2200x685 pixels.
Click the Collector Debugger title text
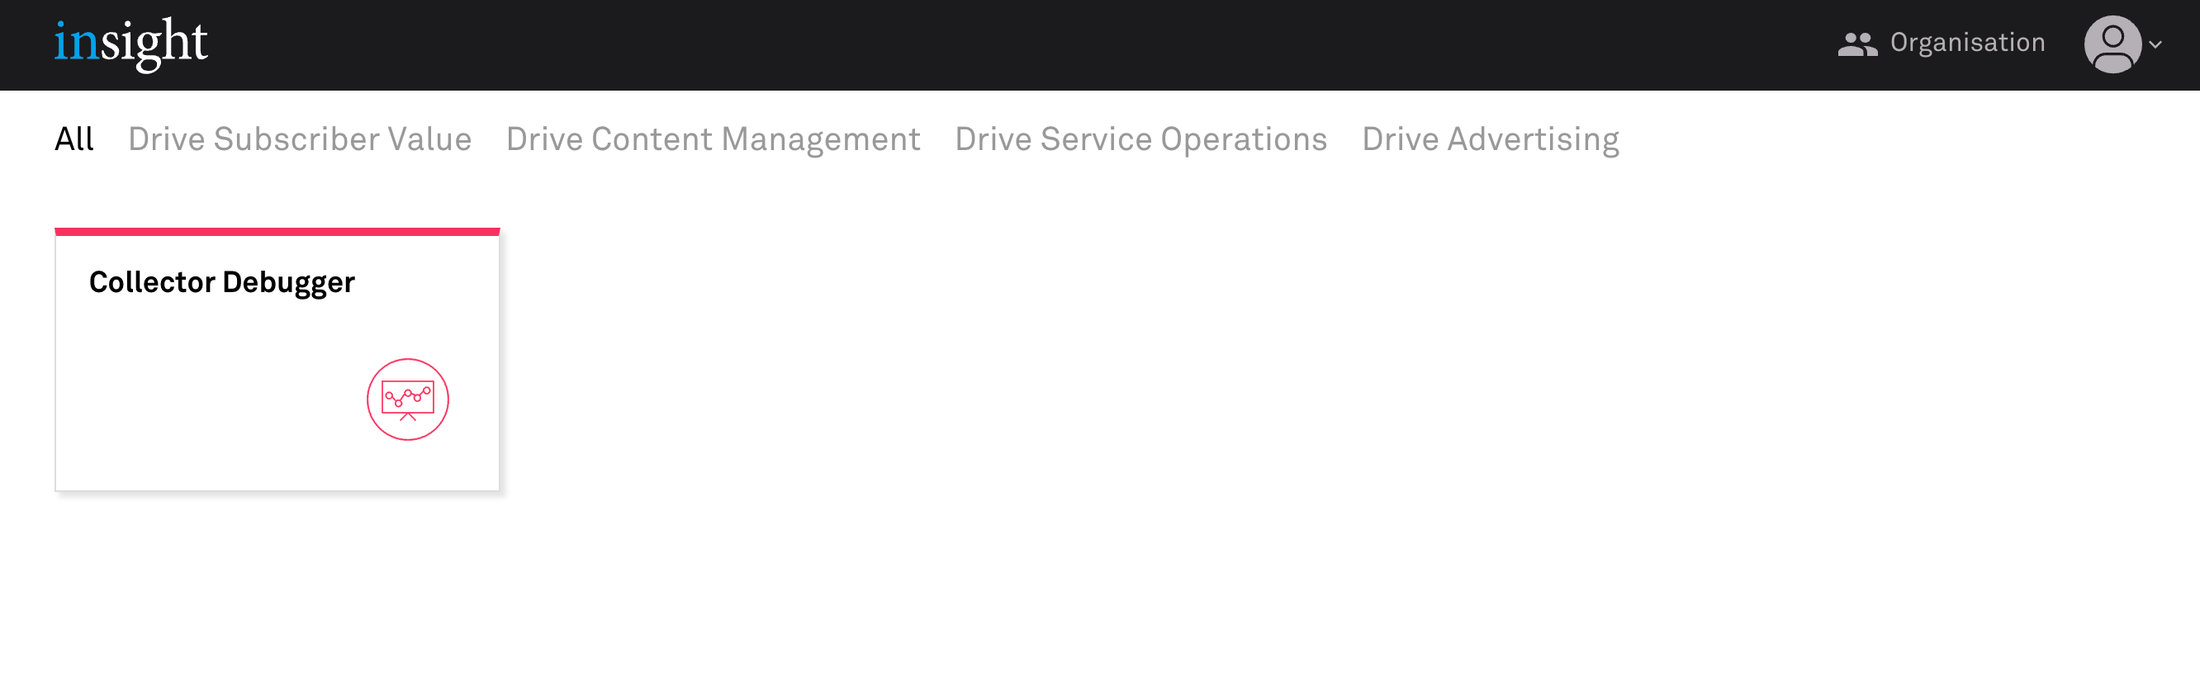pyautogui.click(x=222, y=282)
